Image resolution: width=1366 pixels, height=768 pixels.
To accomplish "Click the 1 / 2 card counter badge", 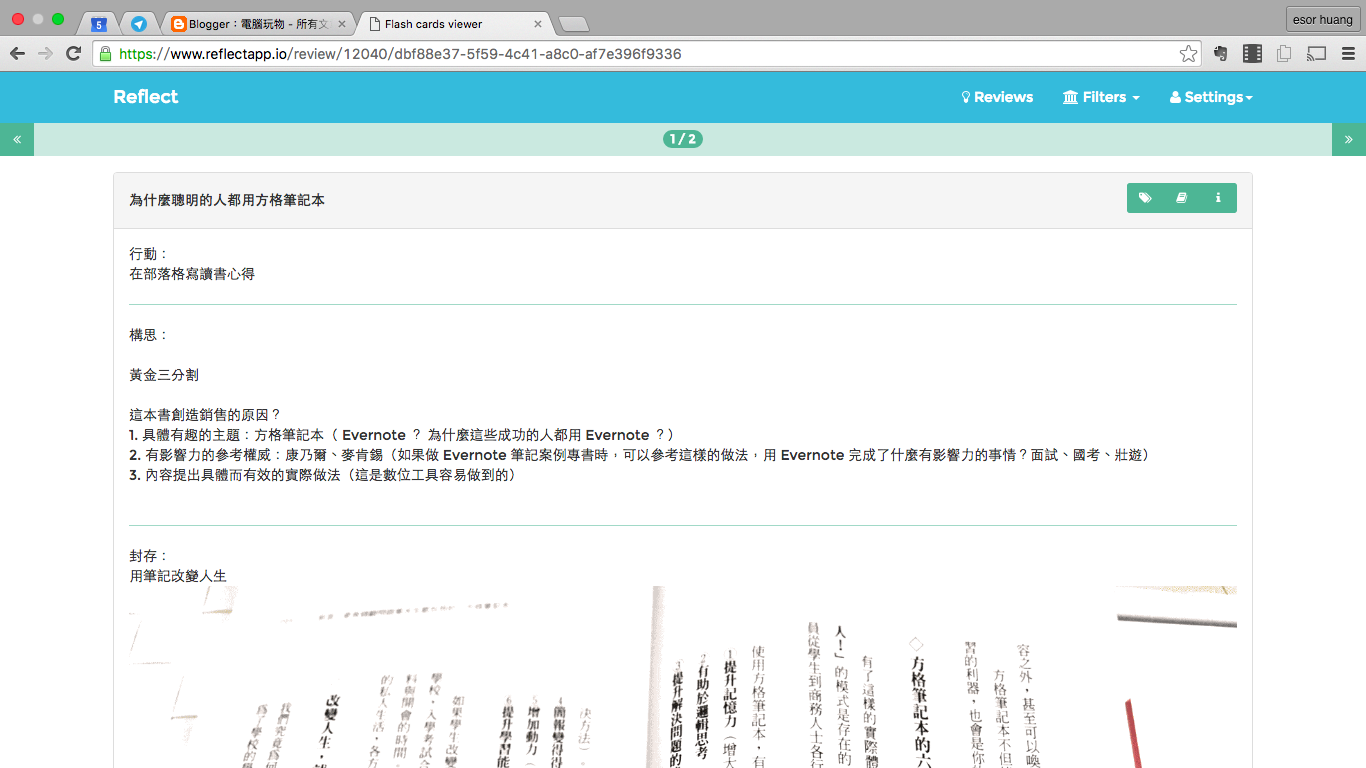I will pos(683,139).
